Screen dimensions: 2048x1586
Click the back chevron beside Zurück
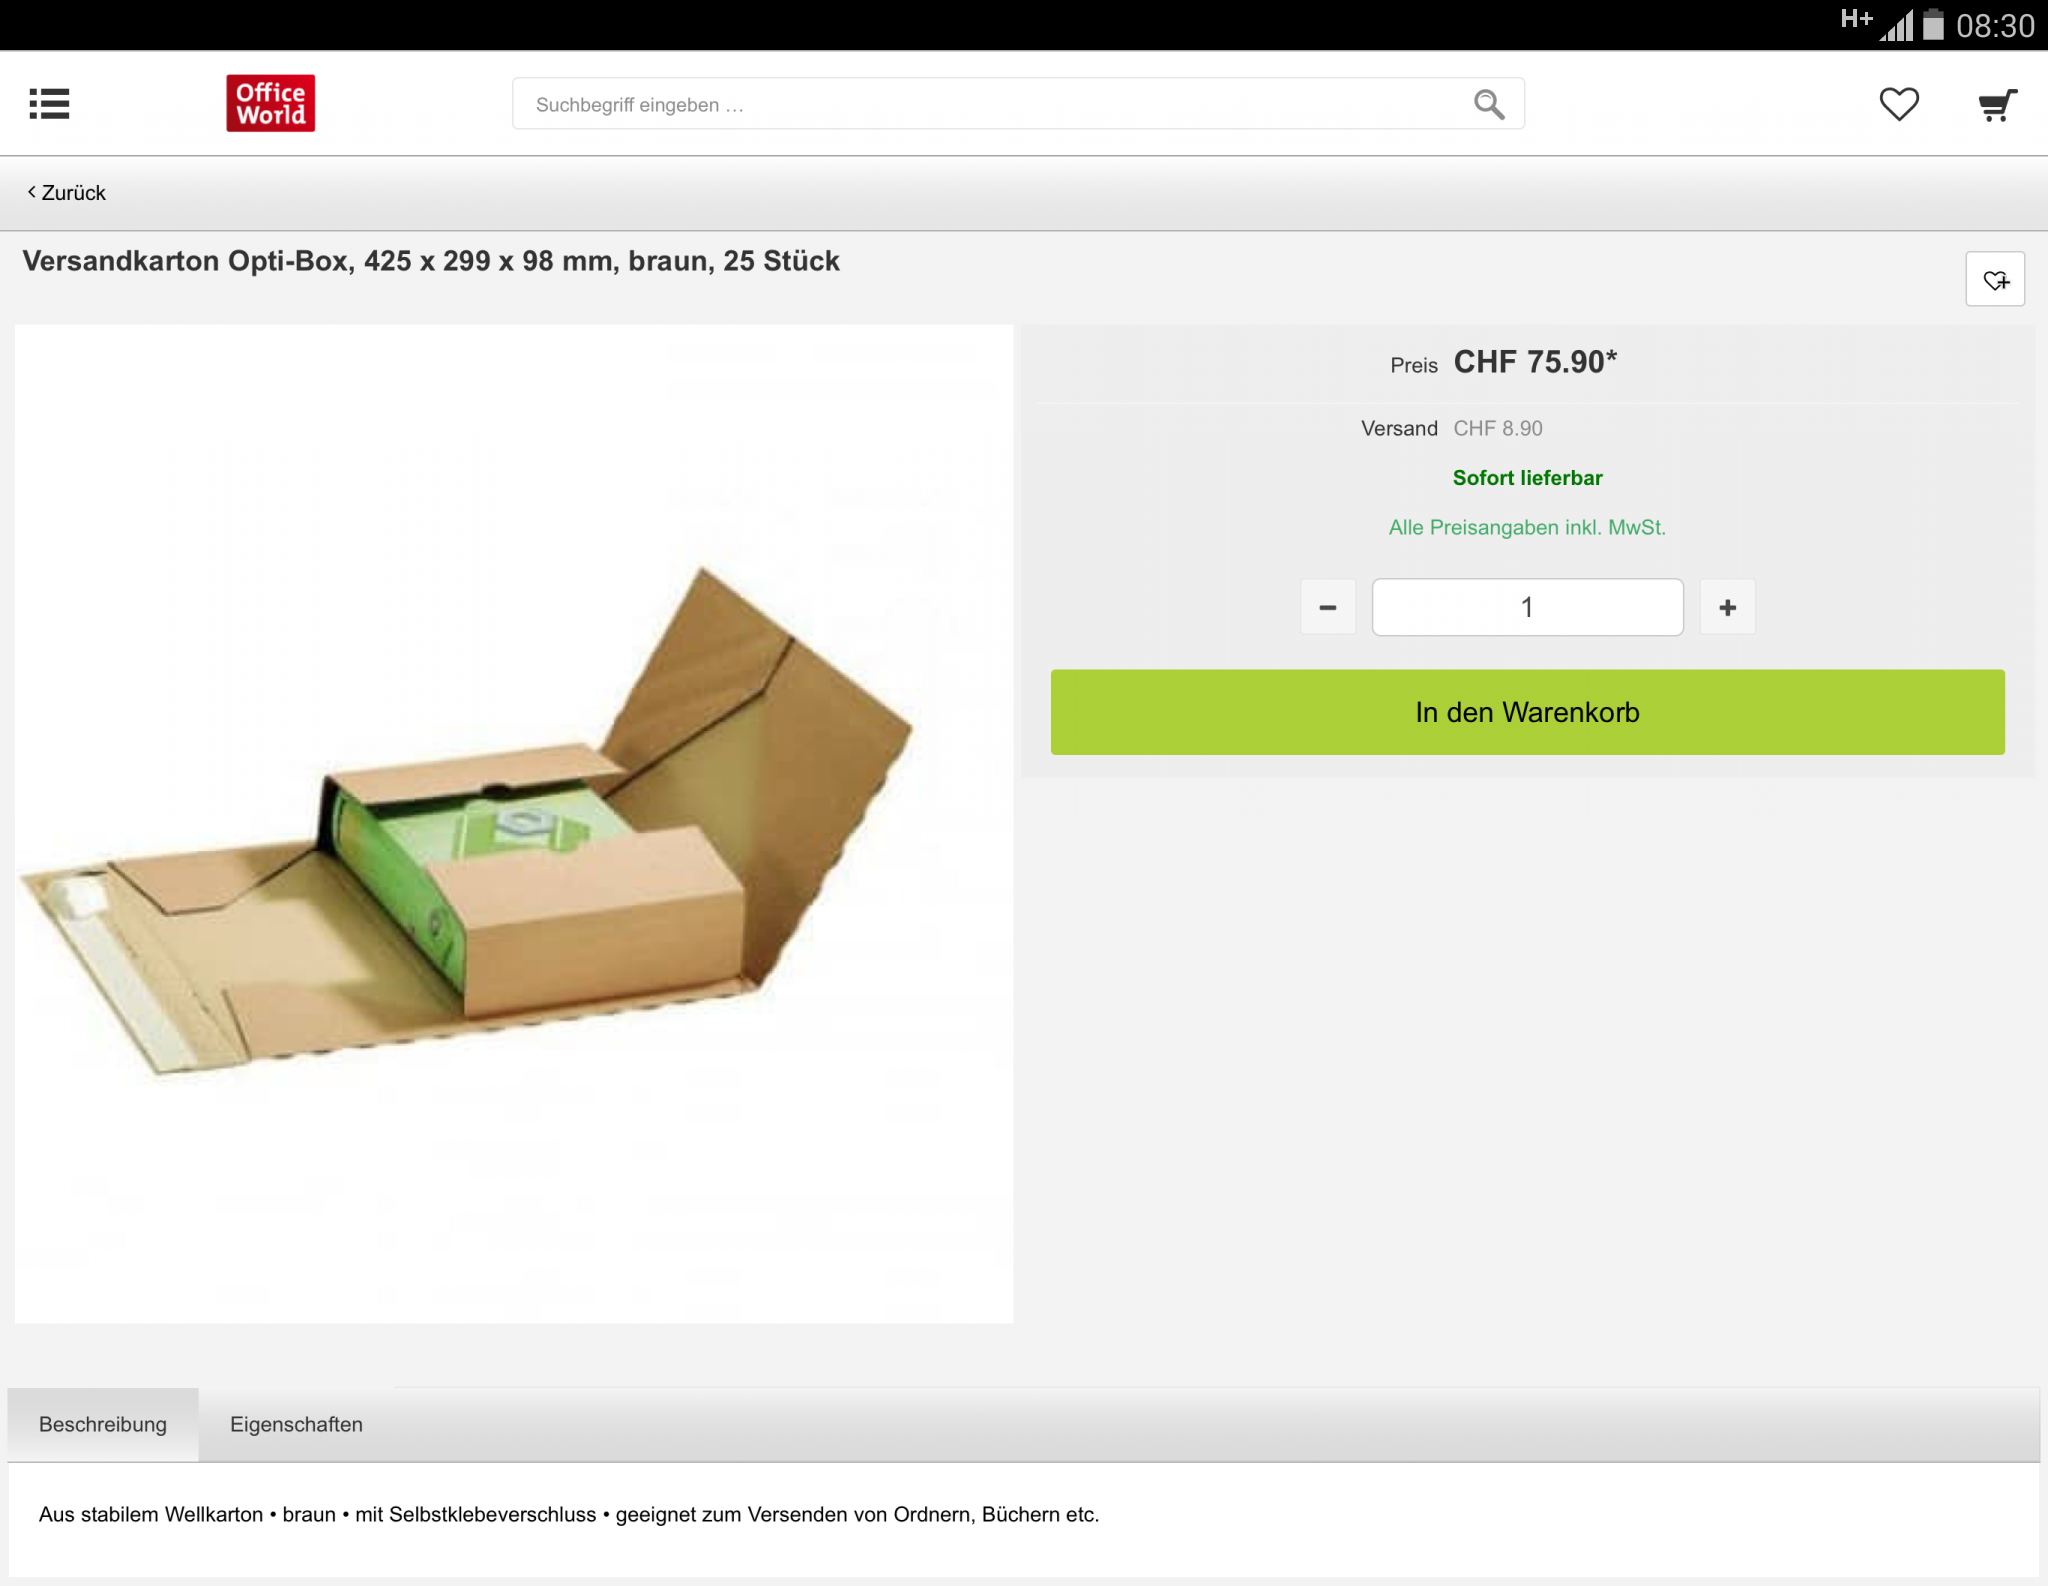click(x=32, y=192)
